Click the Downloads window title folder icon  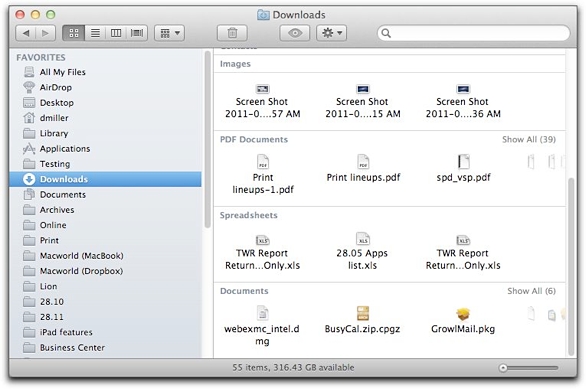point(263,15)
